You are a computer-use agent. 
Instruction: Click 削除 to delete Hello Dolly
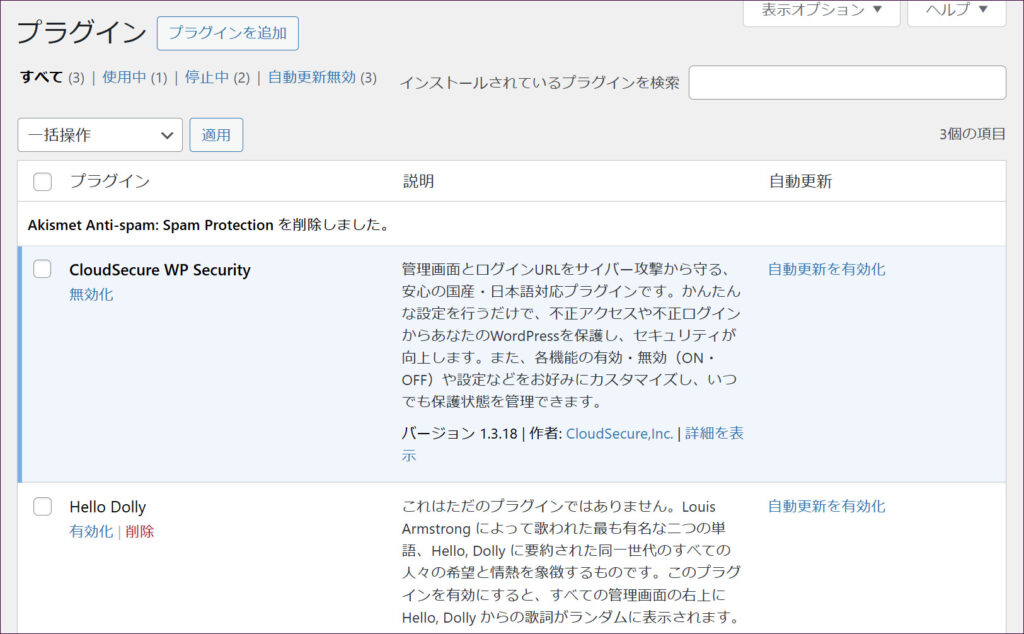[140, 532]
